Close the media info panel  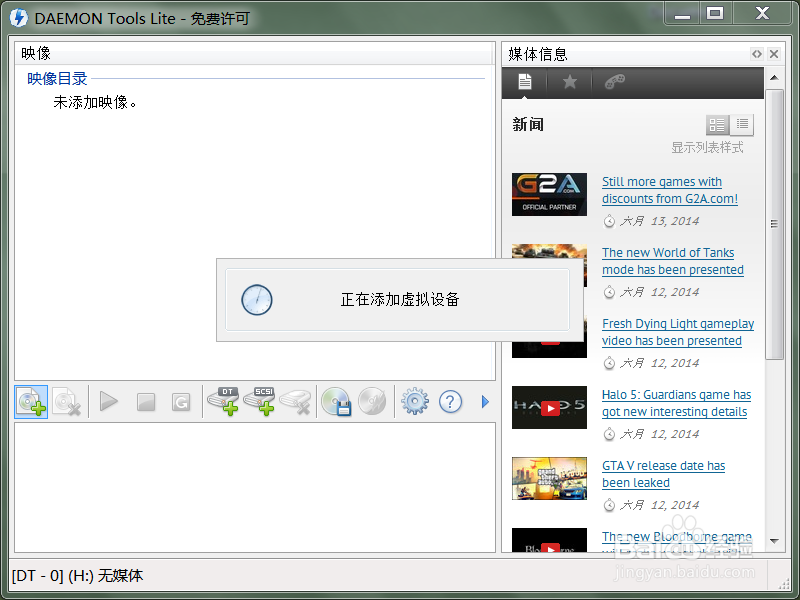tap(774, 54)
